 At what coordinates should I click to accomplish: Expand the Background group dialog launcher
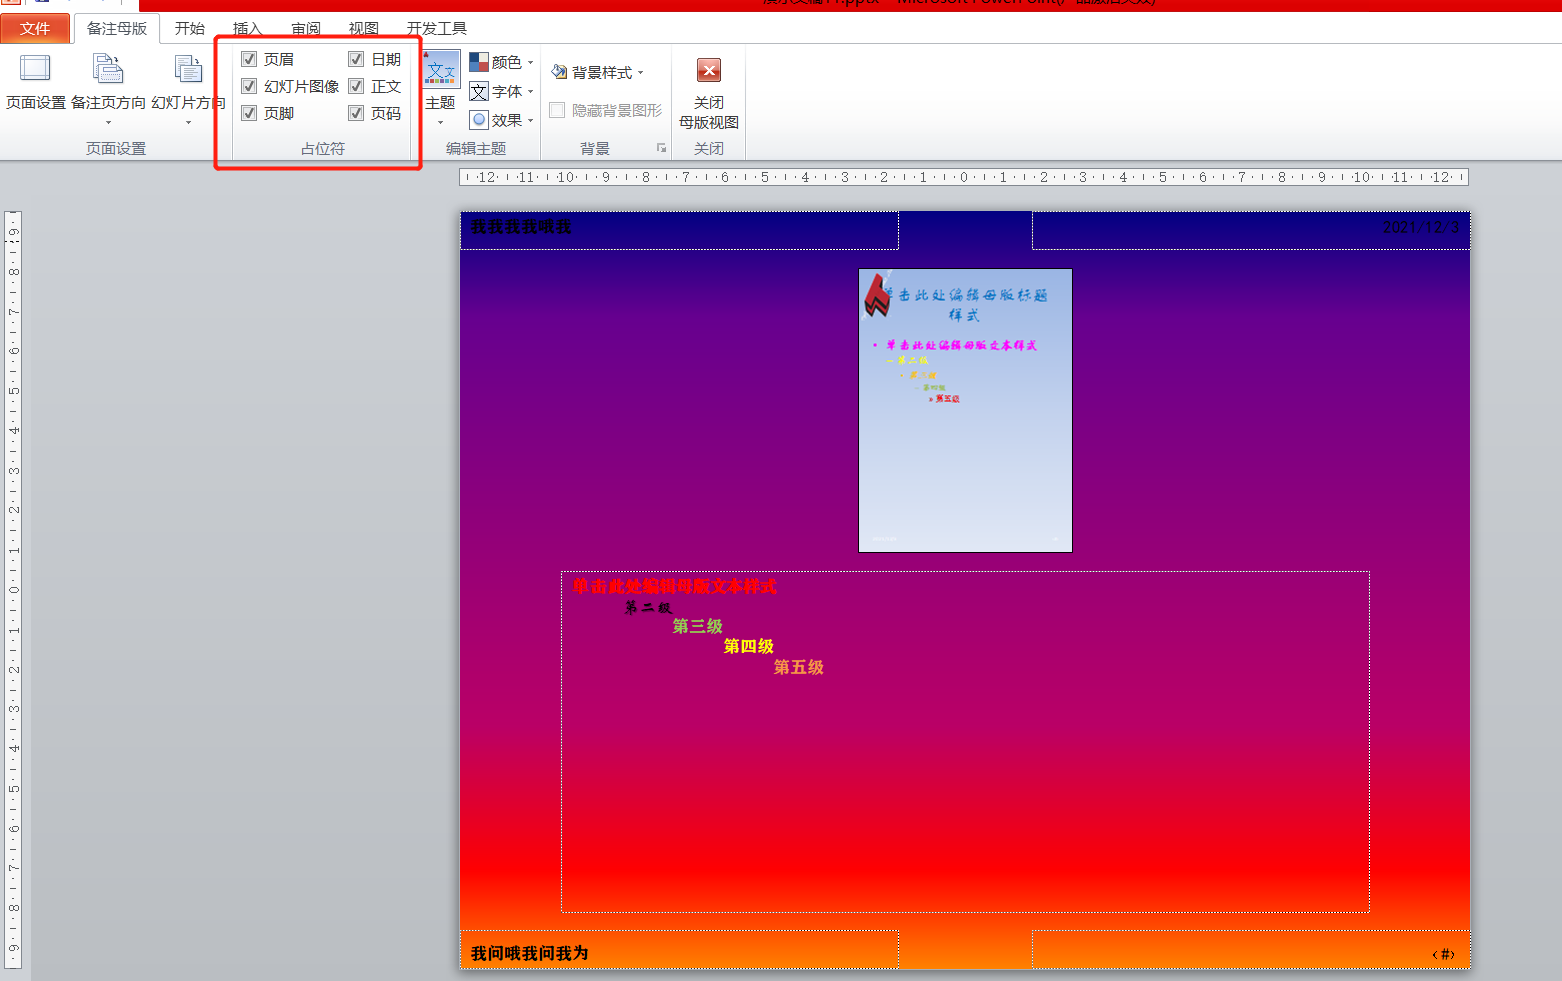661,148
